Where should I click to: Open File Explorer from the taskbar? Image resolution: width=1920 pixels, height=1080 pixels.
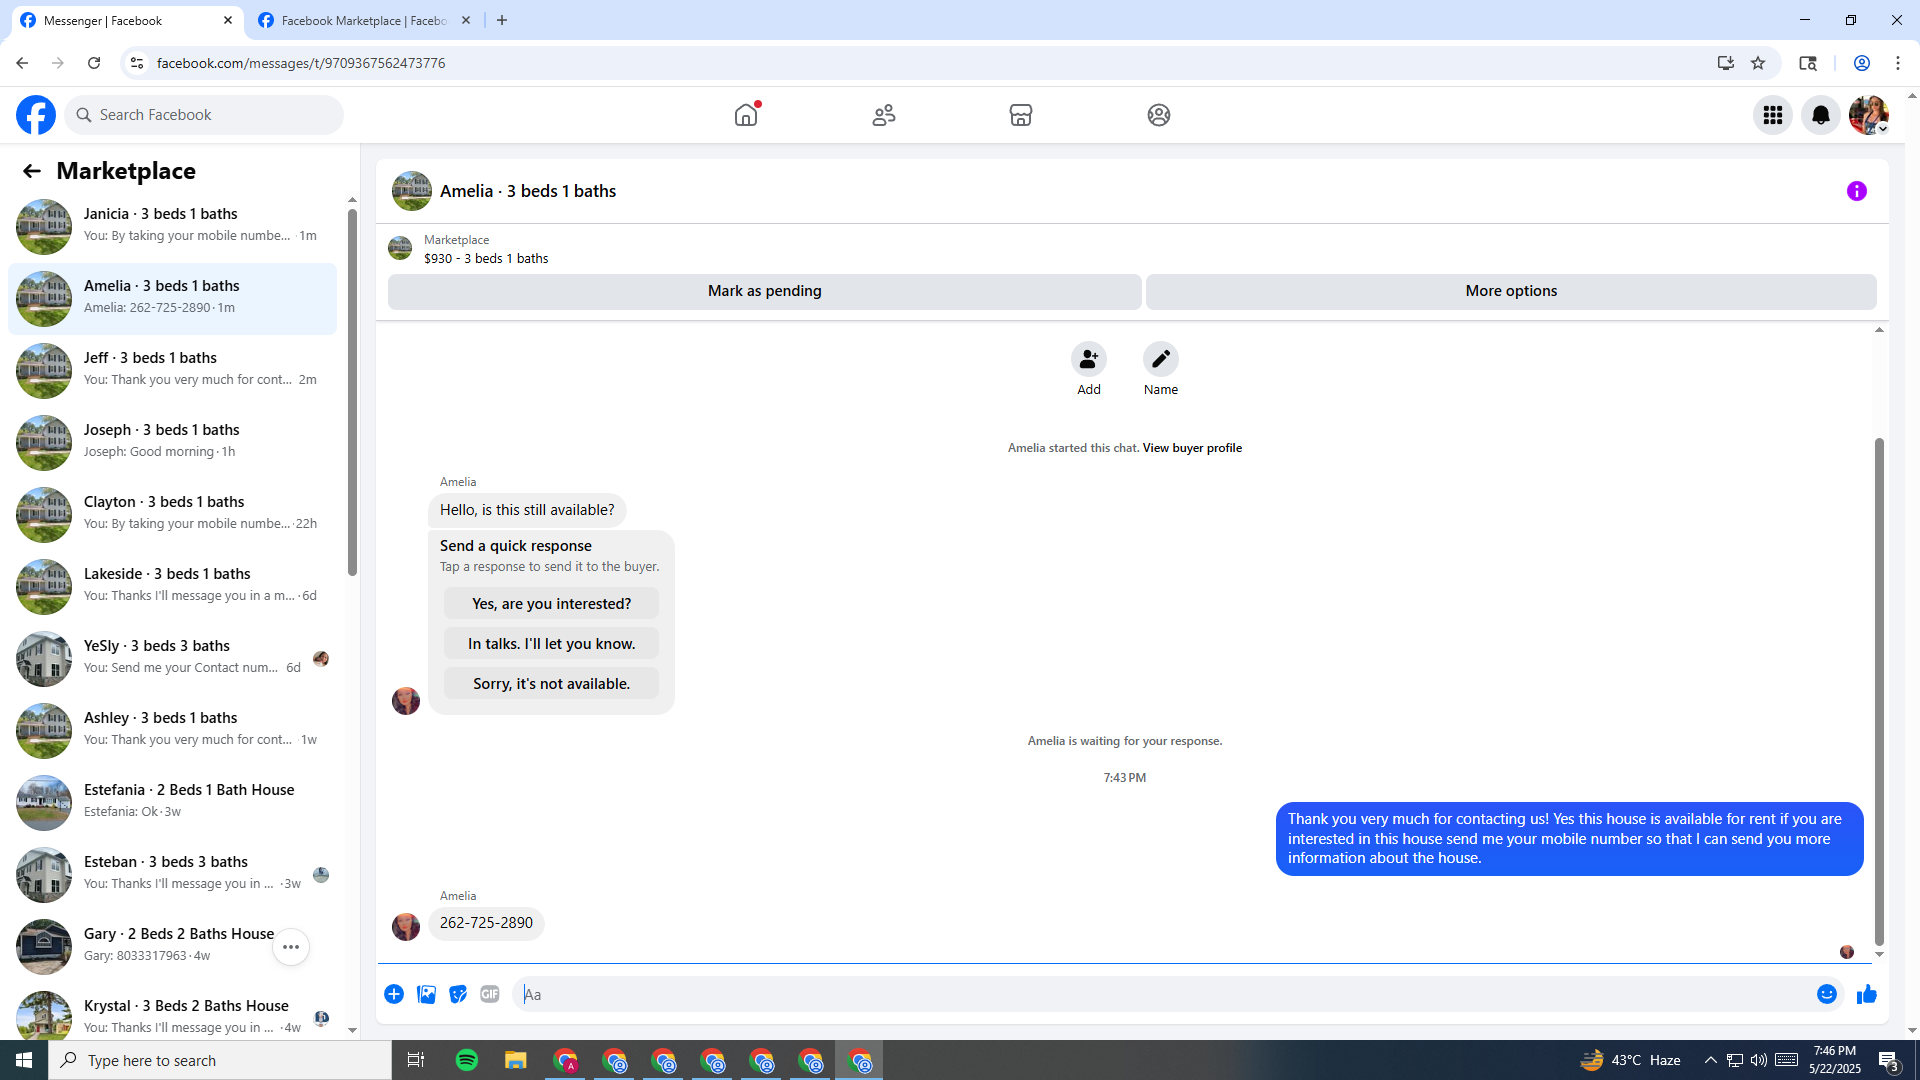[516, 1060]
